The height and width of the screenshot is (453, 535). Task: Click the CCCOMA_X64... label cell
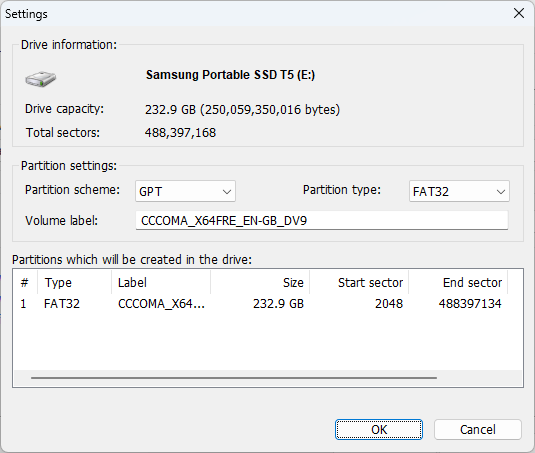[x=161, y=304]
